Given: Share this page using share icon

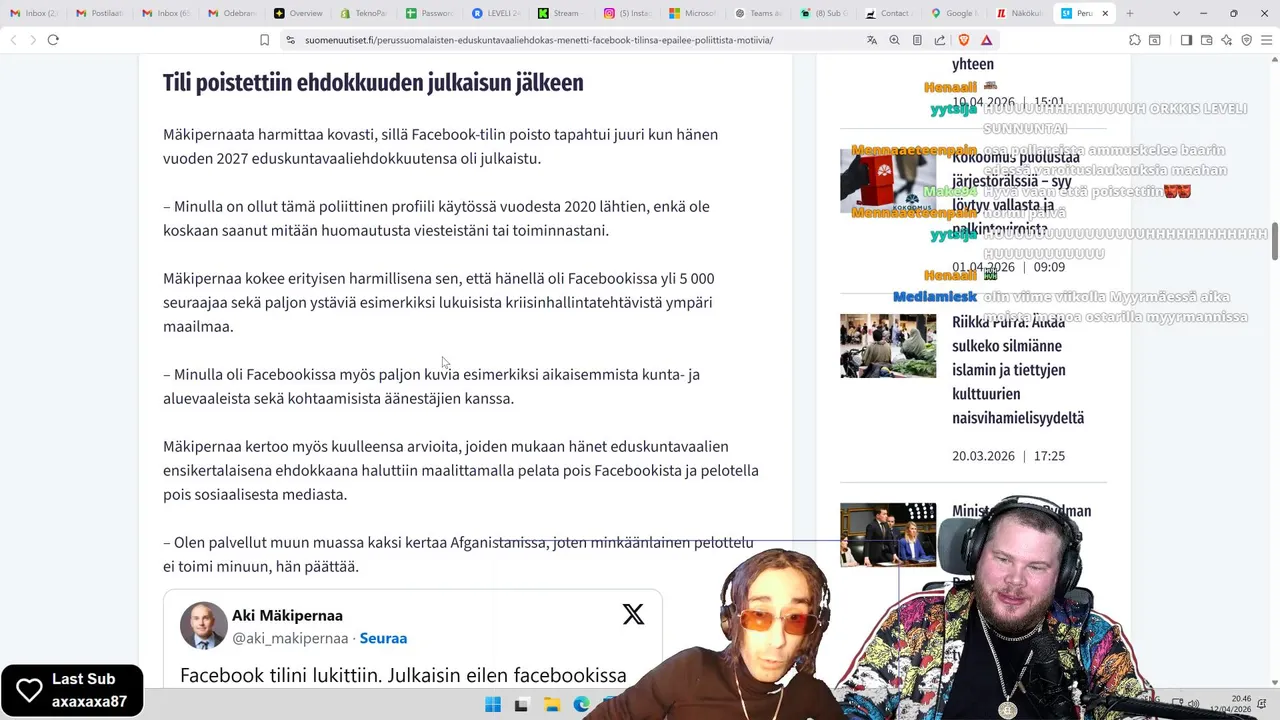Looking at the screenshot, I should pos(940,40).
